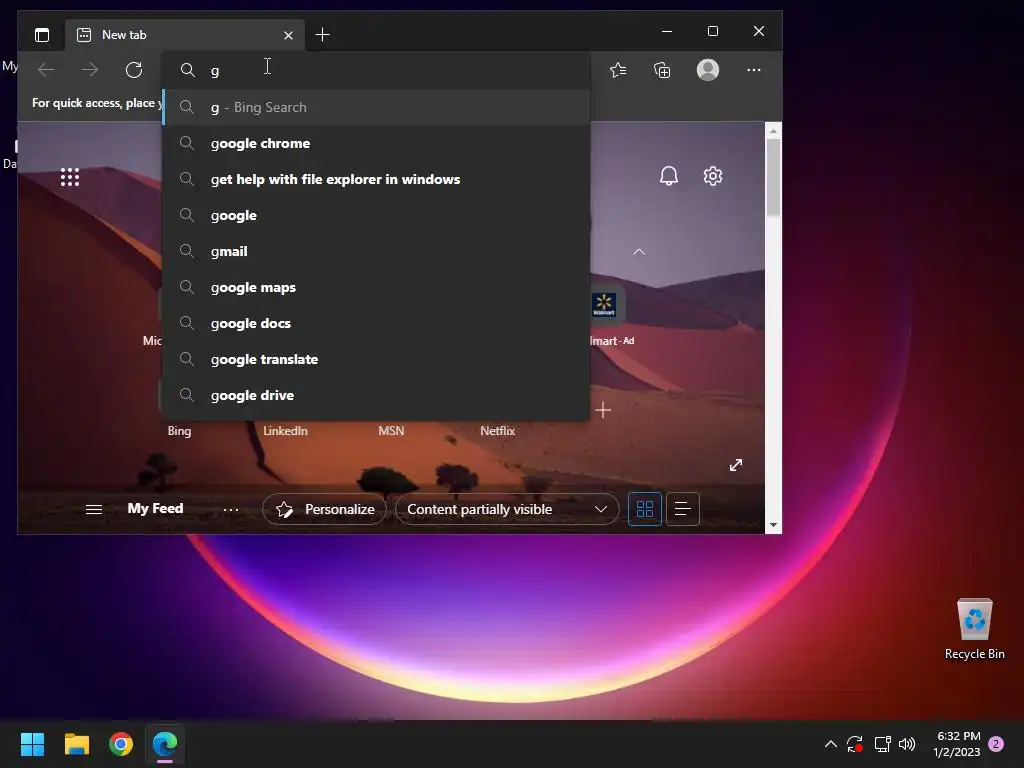Open the Collections icon
This screenshot has height=768, width=1024.
(662, 70)
